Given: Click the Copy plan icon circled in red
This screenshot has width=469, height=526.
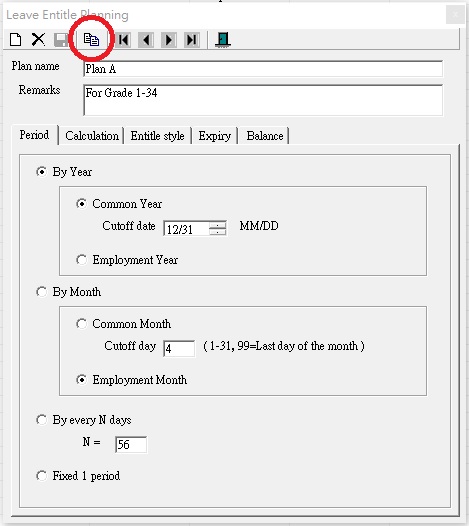Looking at the screenshot, I should point(91,40).
